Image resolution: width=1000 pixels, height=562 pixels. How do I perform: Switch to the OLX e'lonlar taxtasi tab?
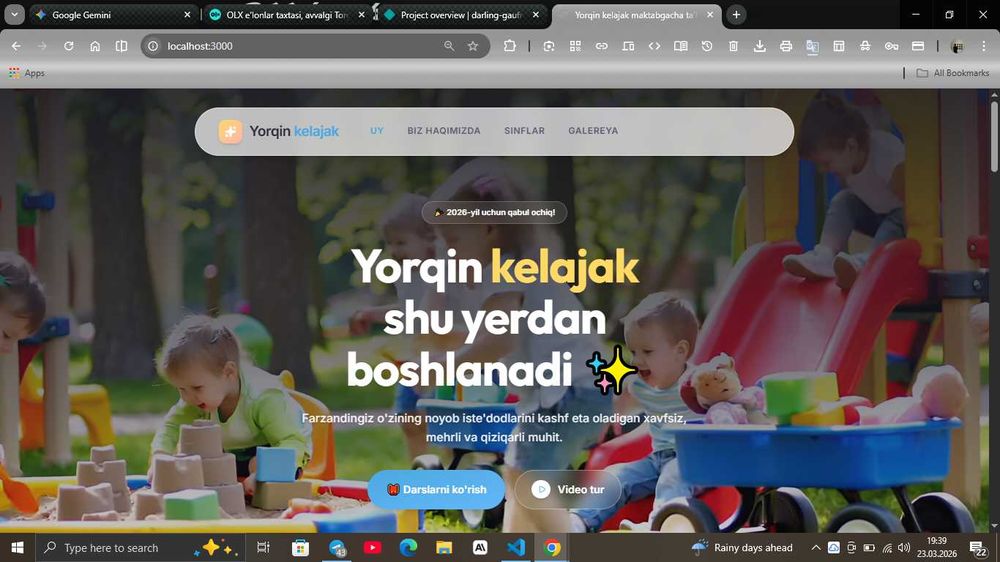click(286, 15)
